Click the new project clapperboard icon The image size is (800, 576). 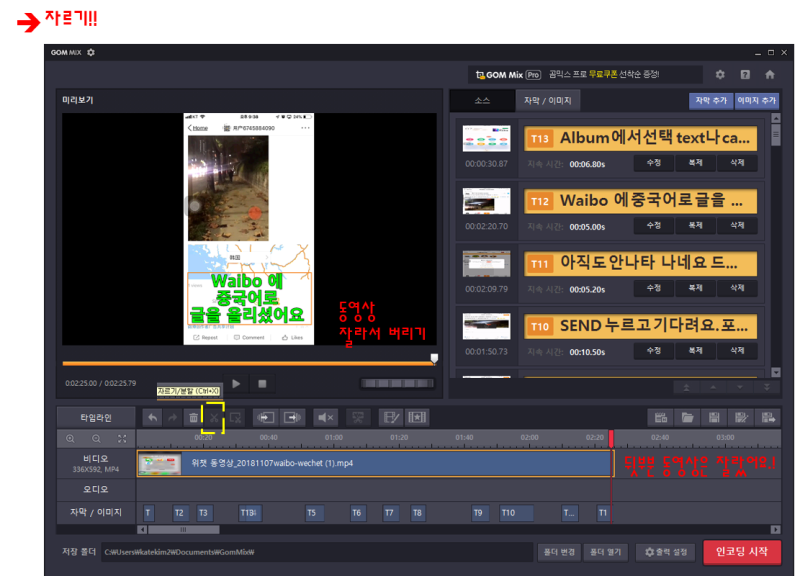point(661,418)
